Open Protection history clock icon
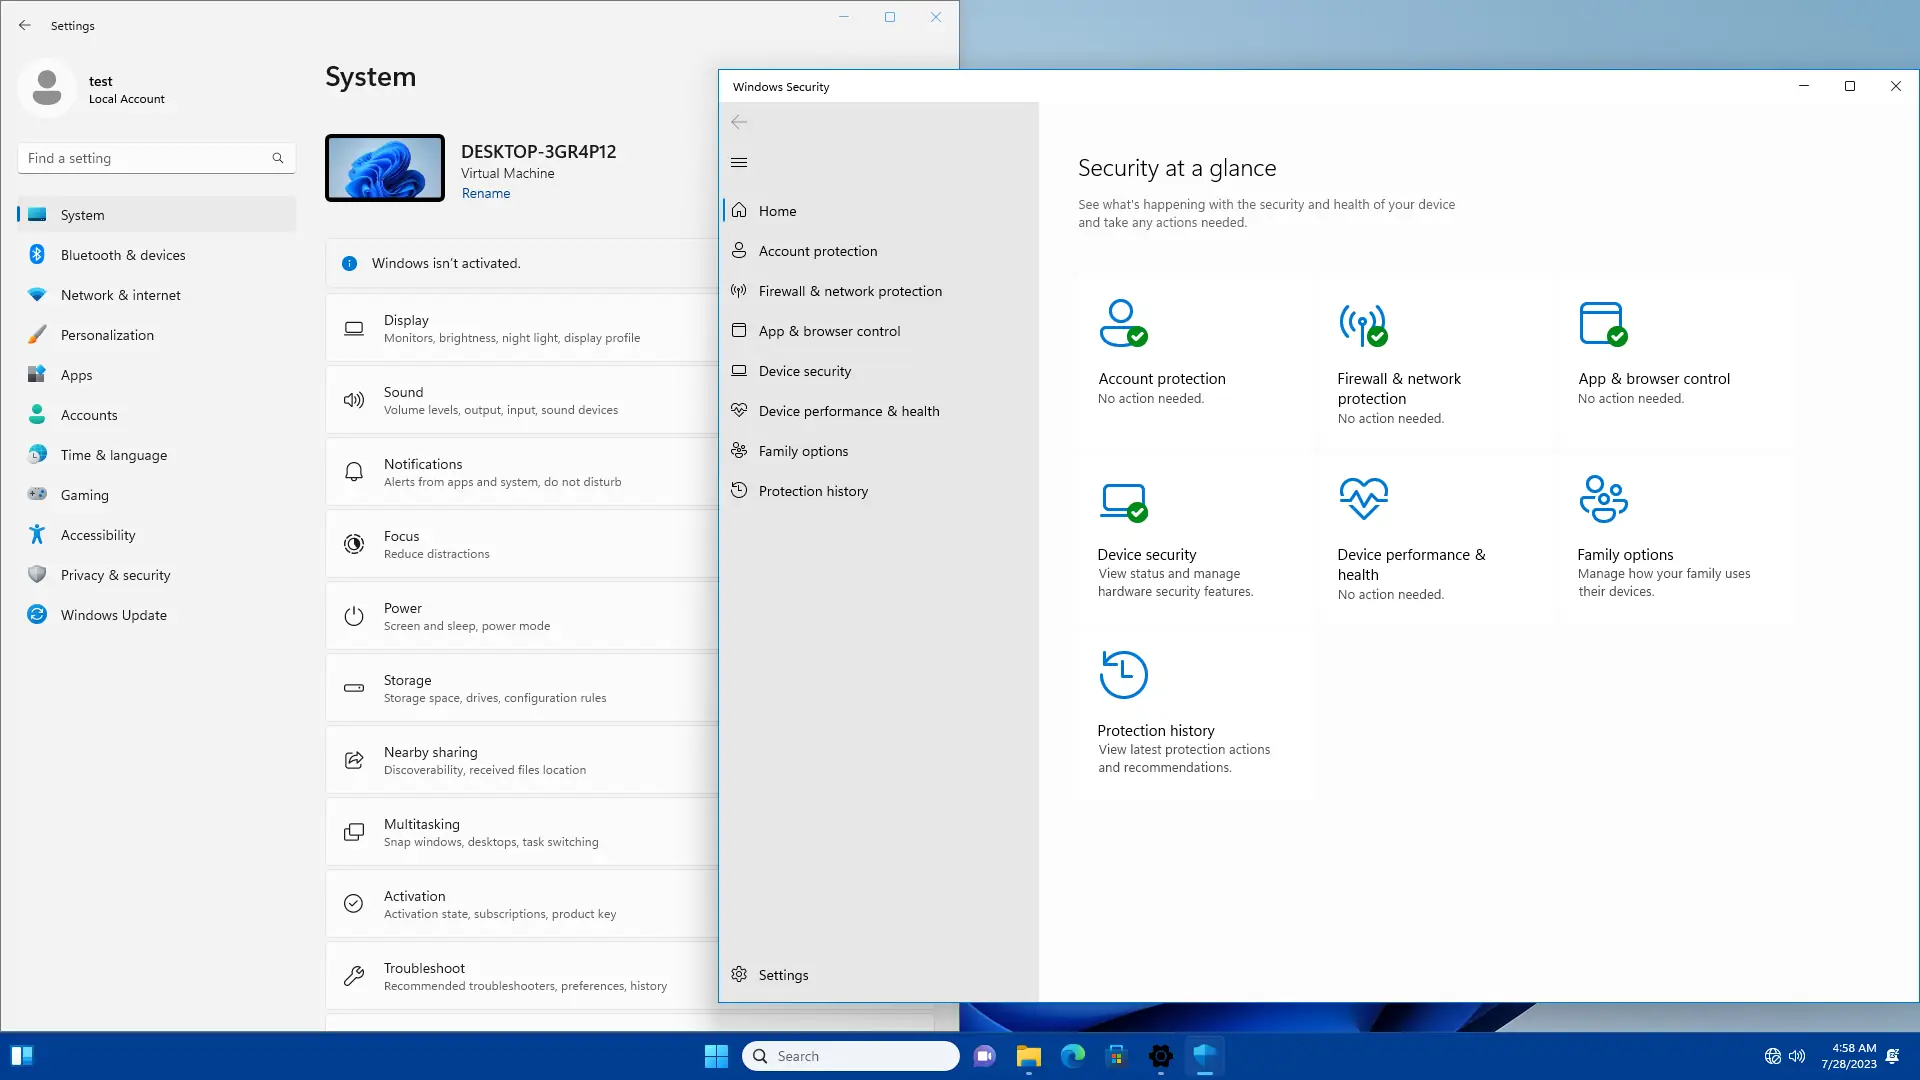The height and width of the screenshot is (1080, 1920). coord(1123,675)
